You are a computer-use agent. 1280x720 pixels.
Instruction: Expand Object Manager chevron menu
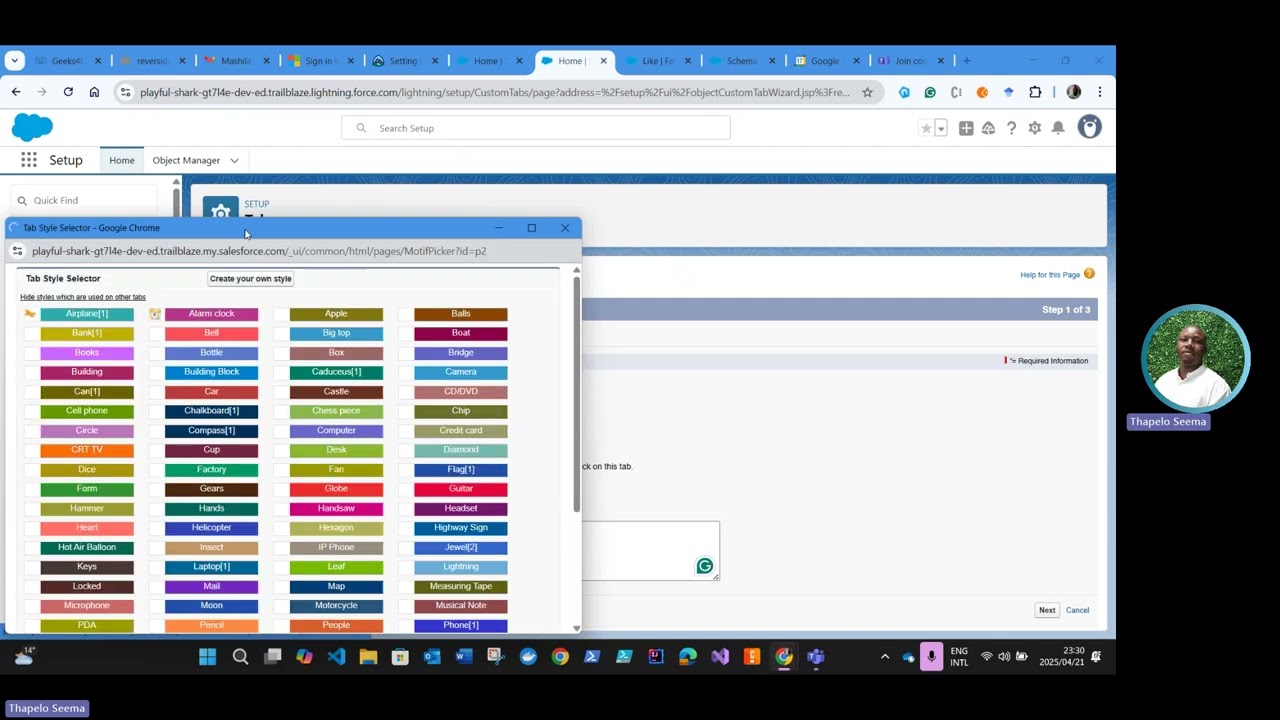click(x=234, y=160)
